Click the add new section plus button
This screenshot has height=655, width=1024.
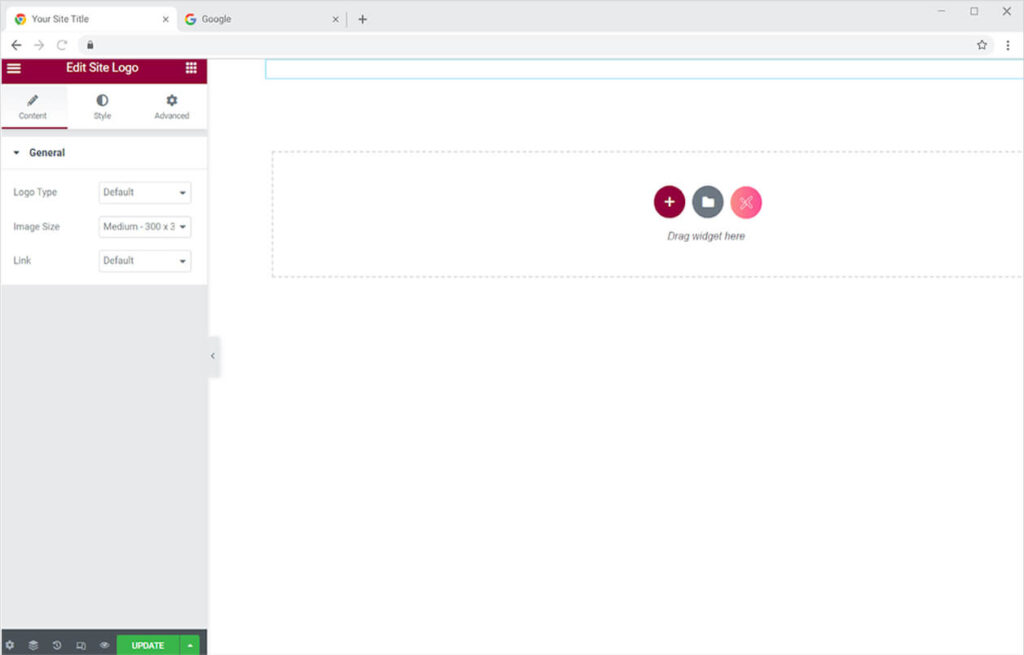669,202
